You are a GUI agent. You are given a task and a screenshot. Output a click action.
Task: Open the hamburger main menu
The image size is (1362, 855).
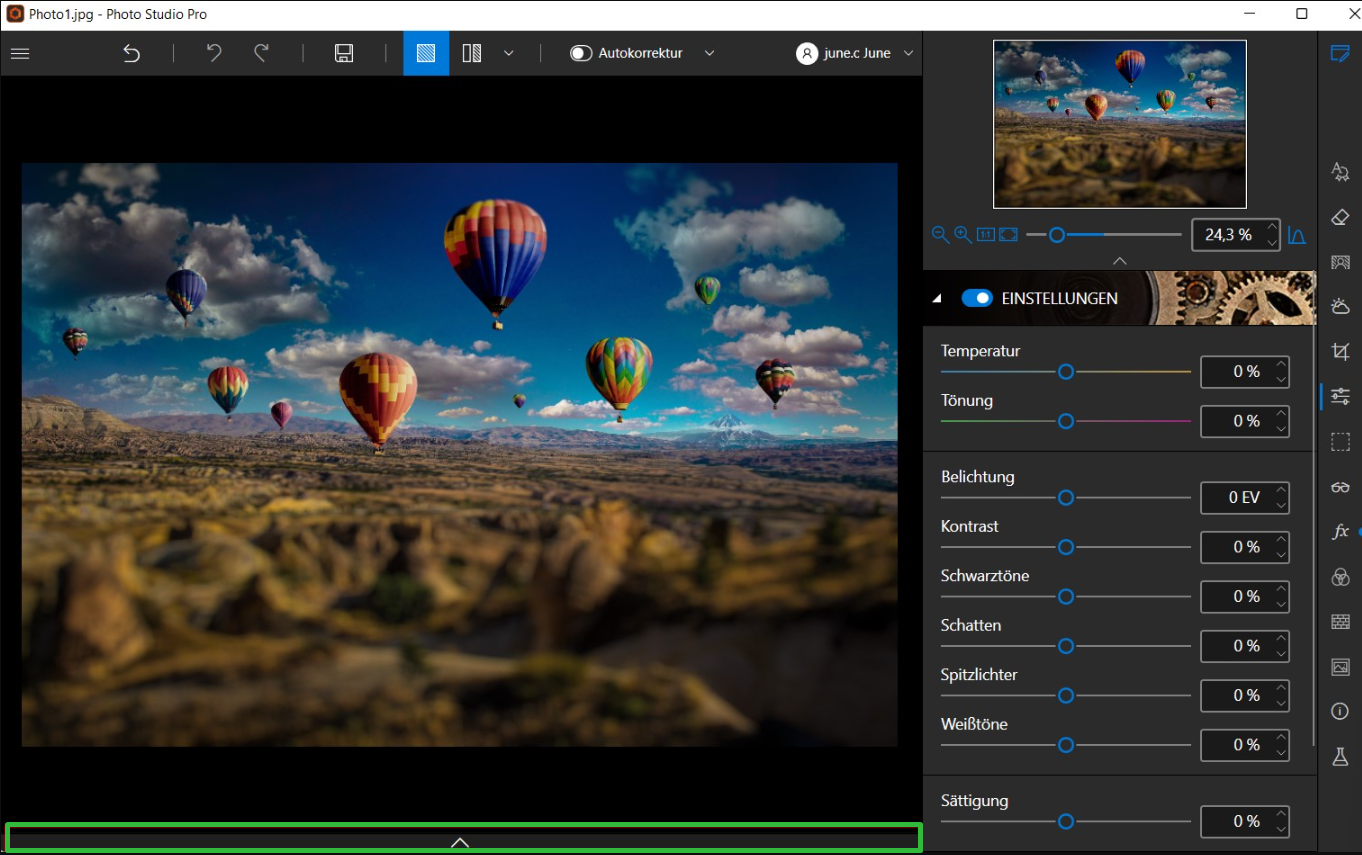click(x=20, y=53)
